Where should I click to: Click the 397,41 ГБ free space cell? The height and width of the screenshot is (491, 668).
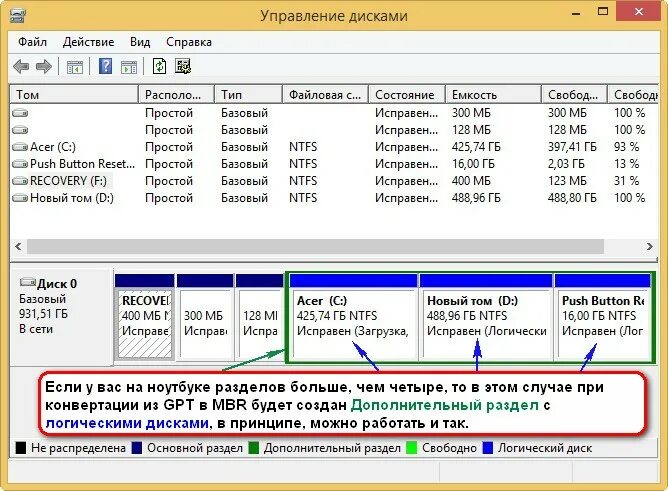click(572, 147)
